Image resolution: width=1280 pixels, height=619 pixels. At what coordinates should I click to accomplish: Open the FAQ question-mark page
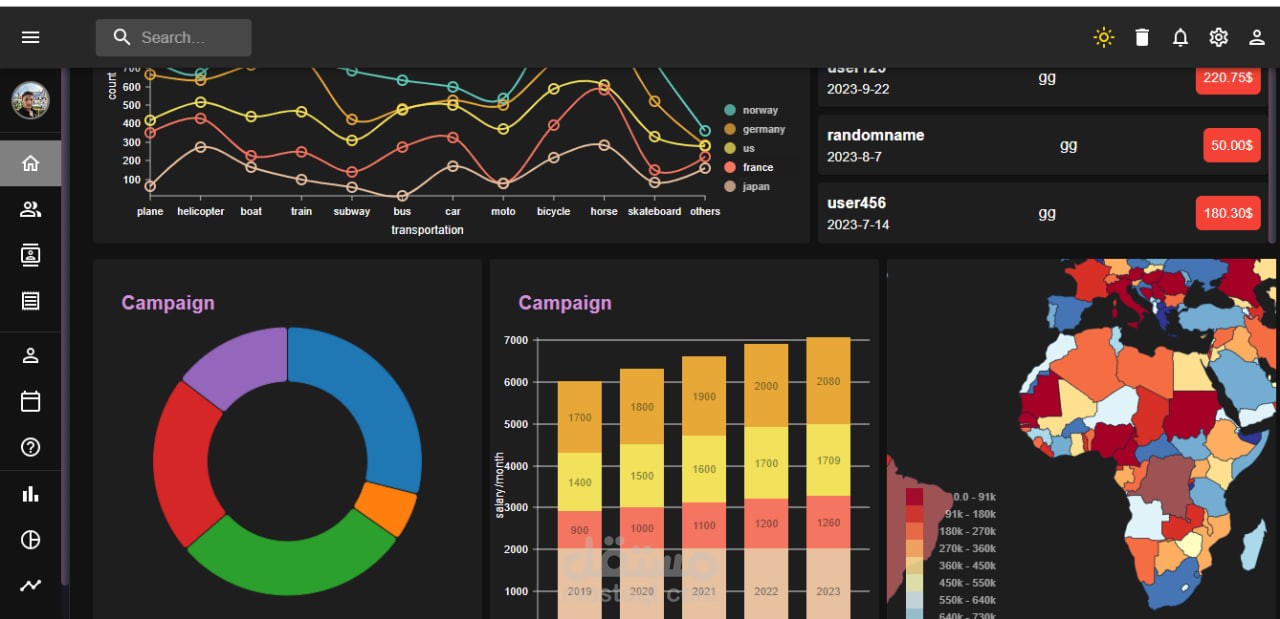click(x=30, y=447)
